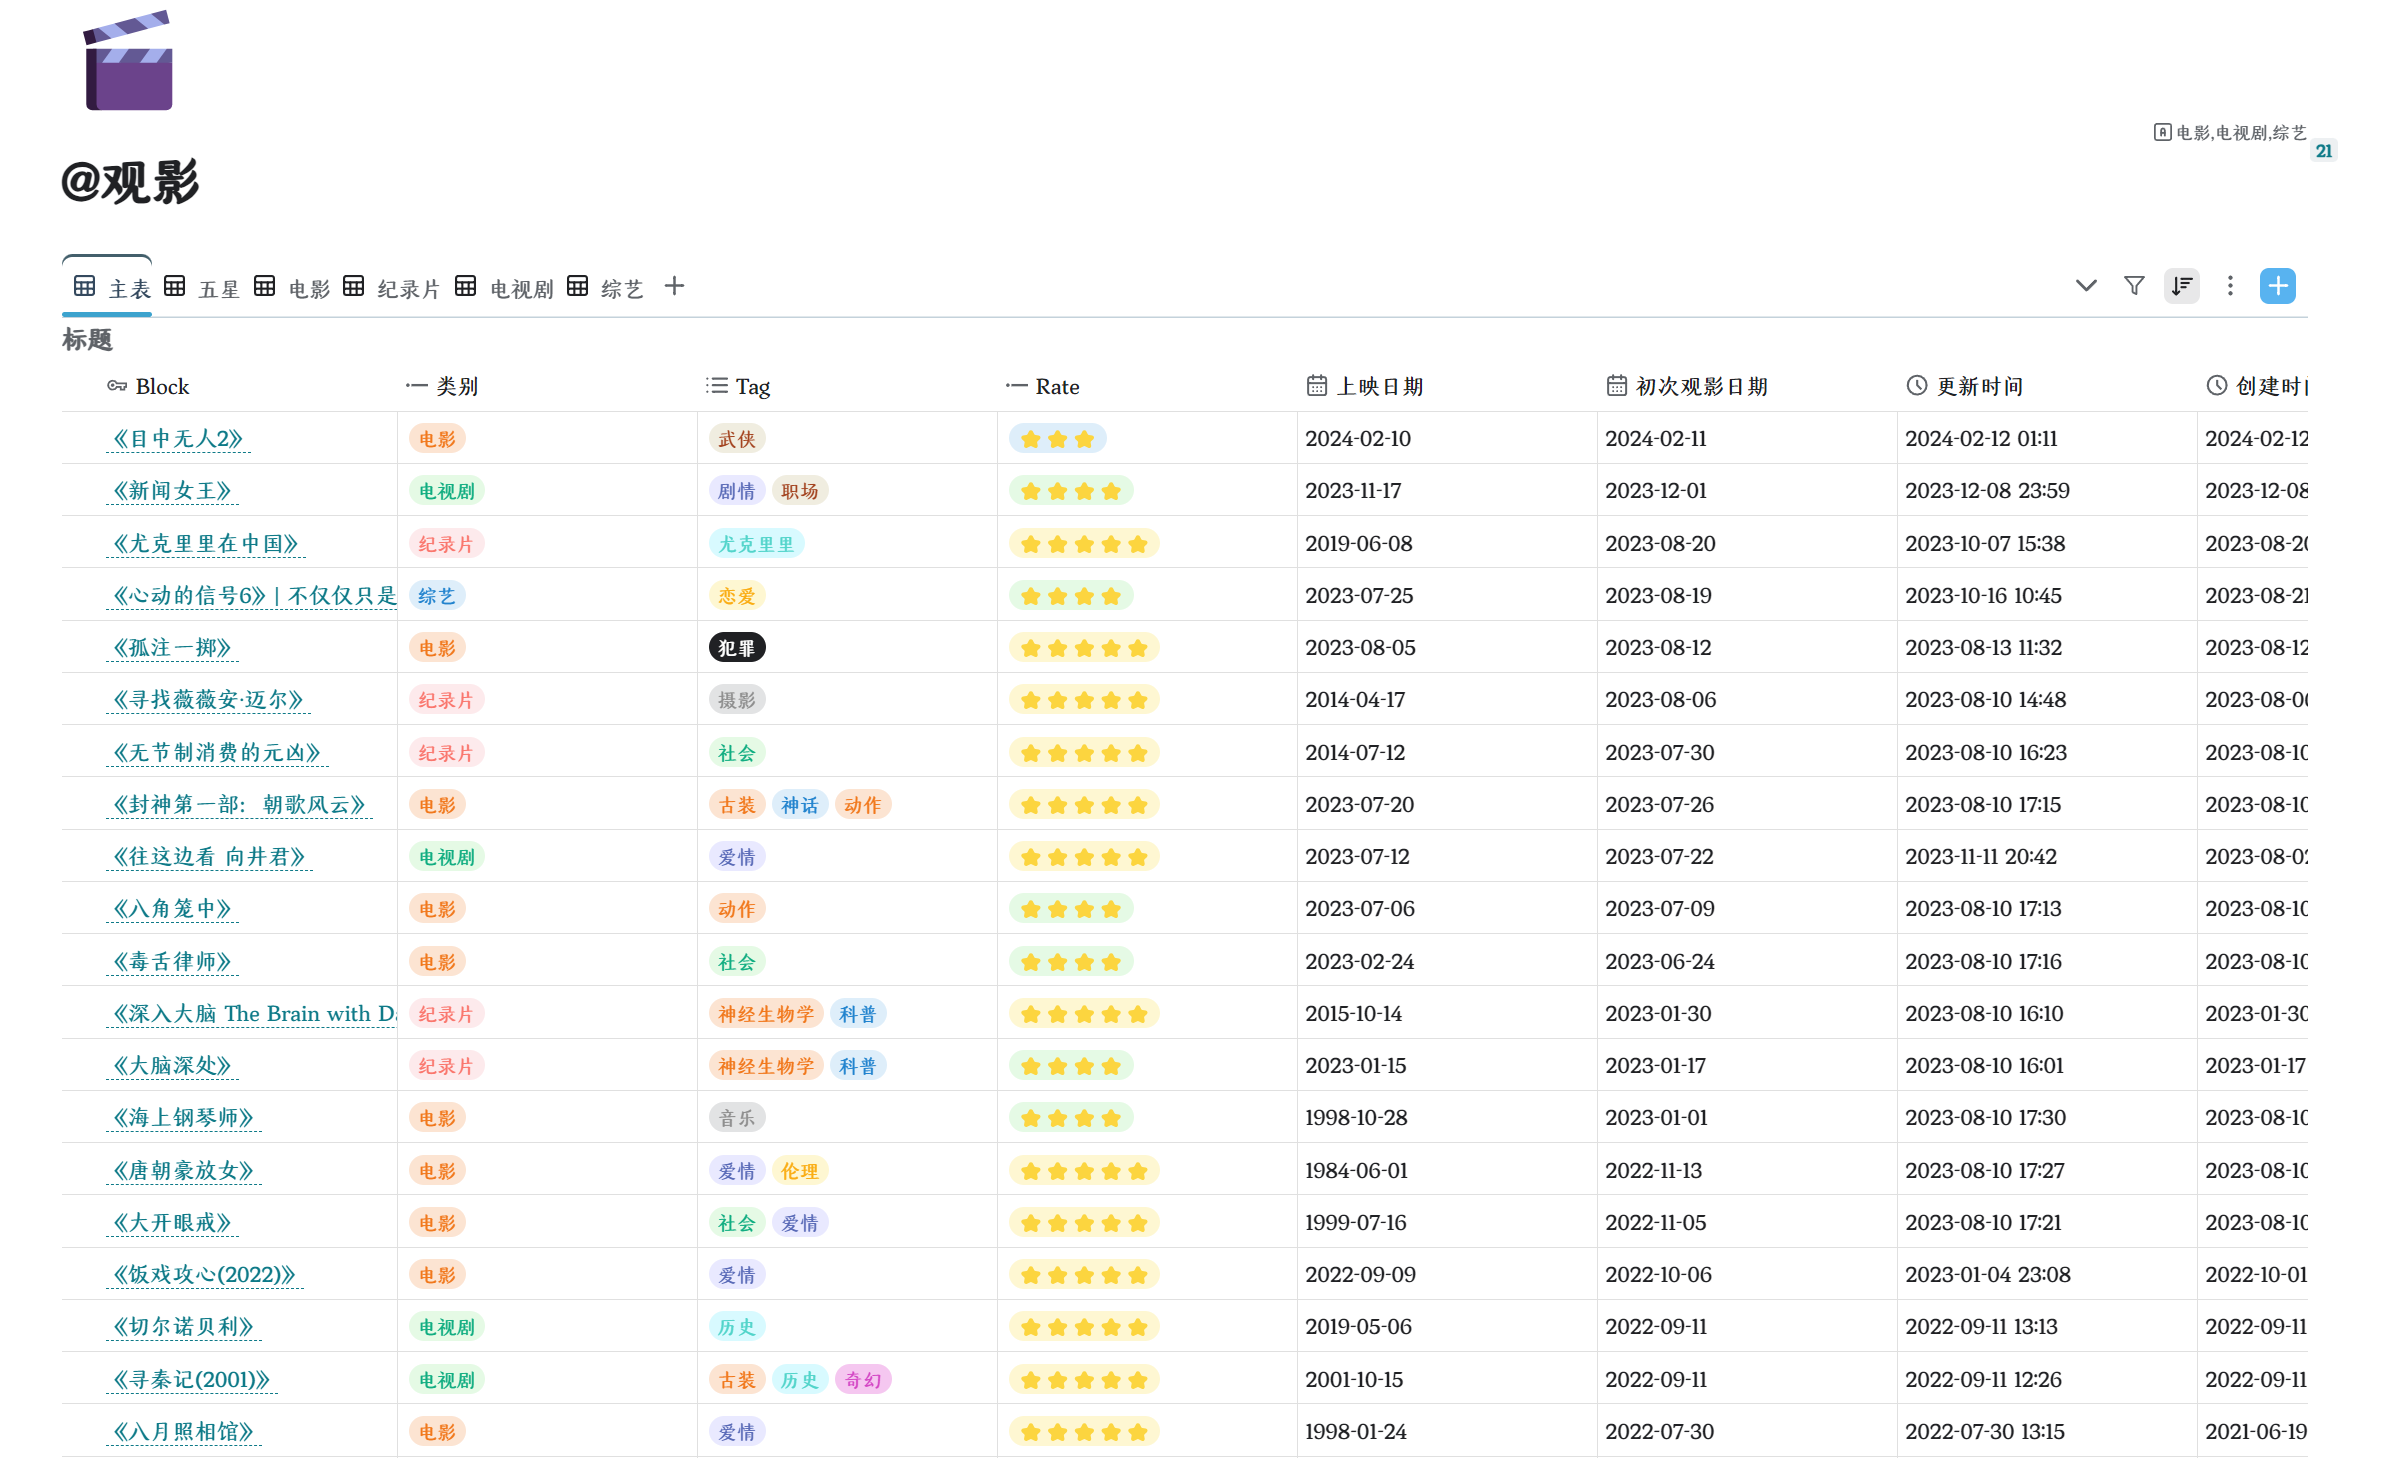2393x1458 pixels.
Task: Click the 21 count badge
Action: point(2324,151)
